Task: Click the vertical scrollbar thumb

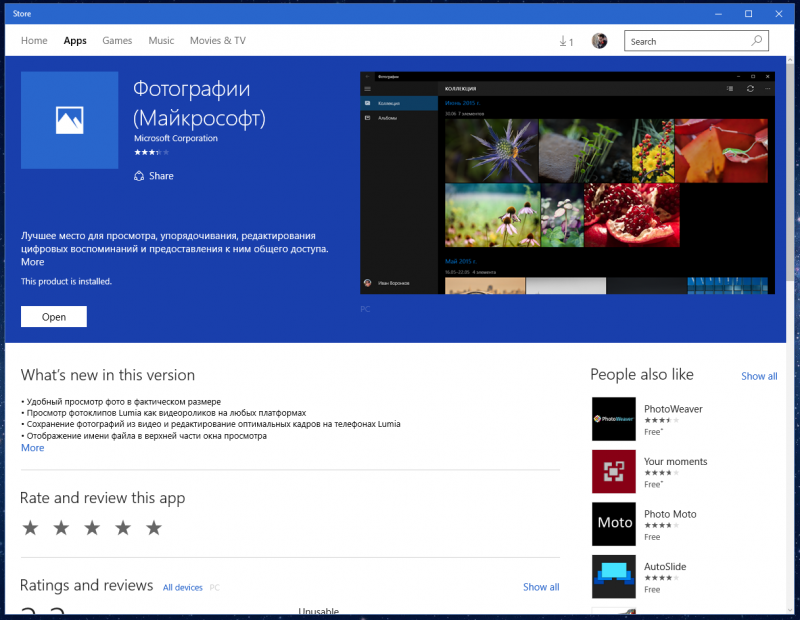Action: (790, 173)
